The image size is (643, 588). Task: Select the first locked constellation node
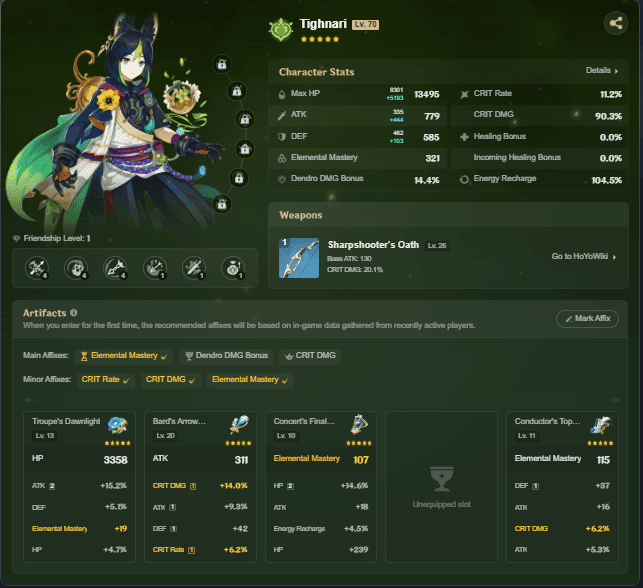tap(222, 64)
